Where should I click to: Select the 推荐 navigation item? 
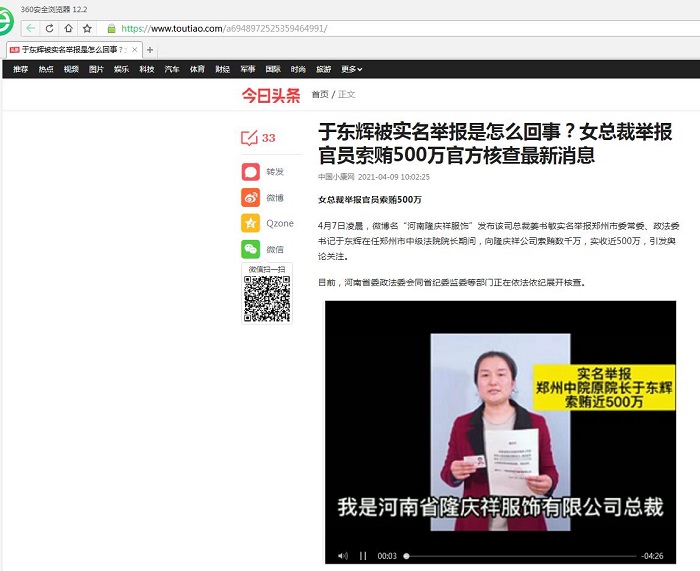click(x=20, y=69)
